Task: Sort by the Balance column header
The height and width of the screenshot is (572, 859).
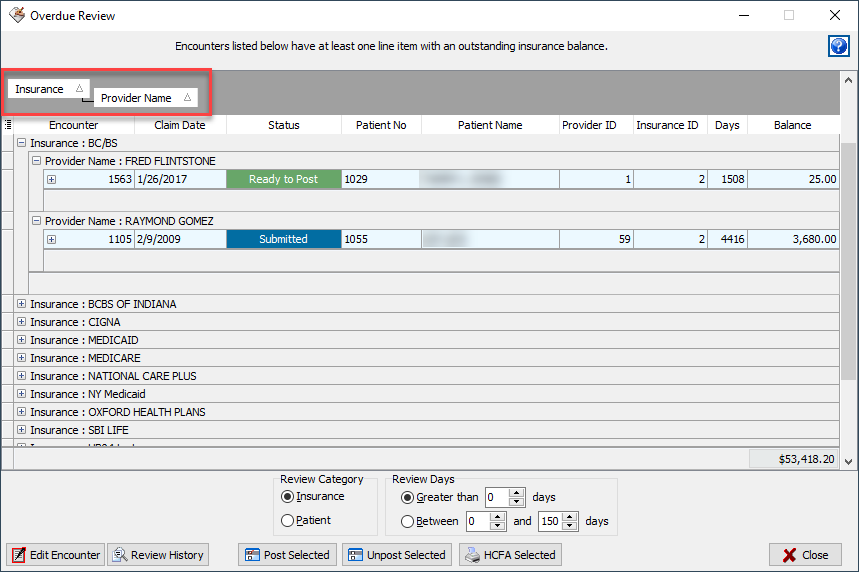Action: pyautogui.click(x=792, y=125)
